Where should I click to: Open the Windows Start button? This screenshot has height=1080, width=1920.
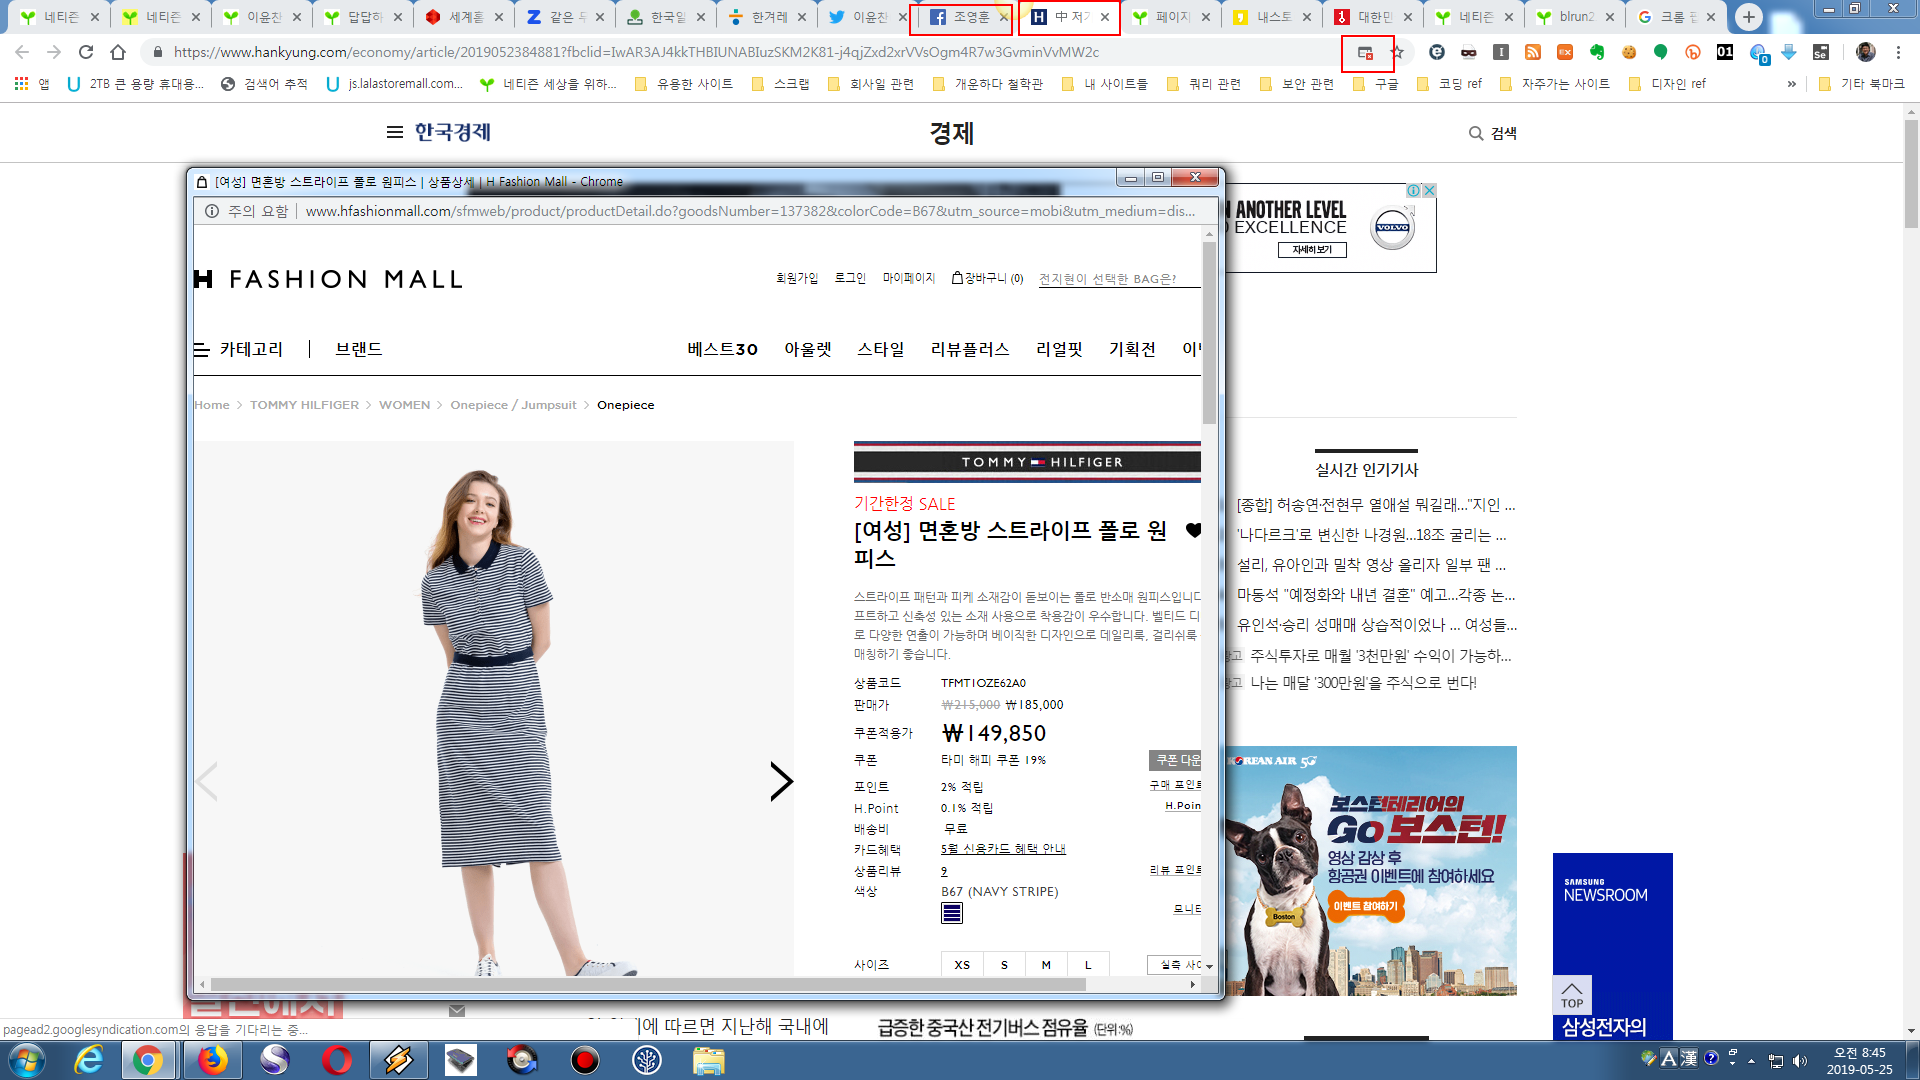click(27, 1060)
